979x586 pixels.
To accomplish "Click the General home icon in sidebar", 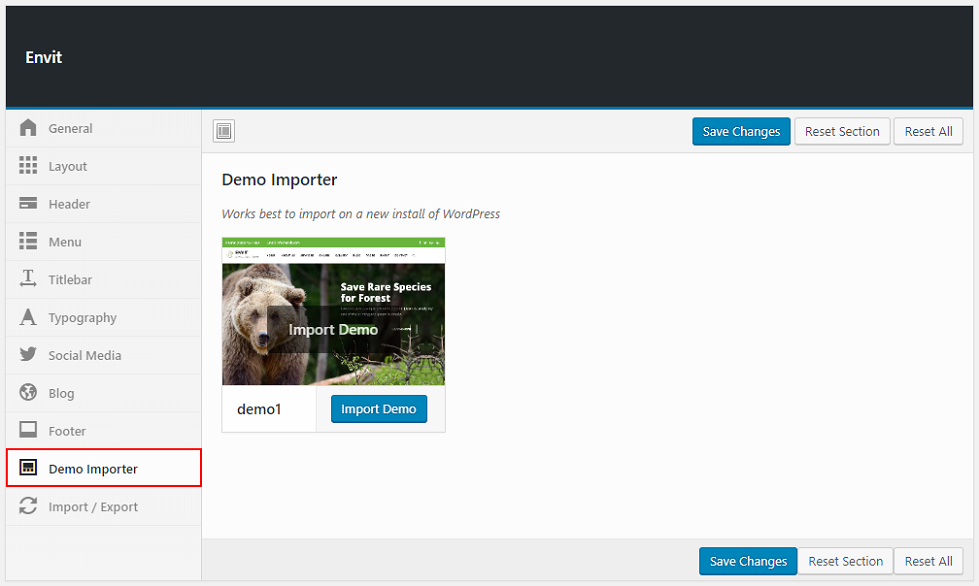I will (x=28, y=128).
